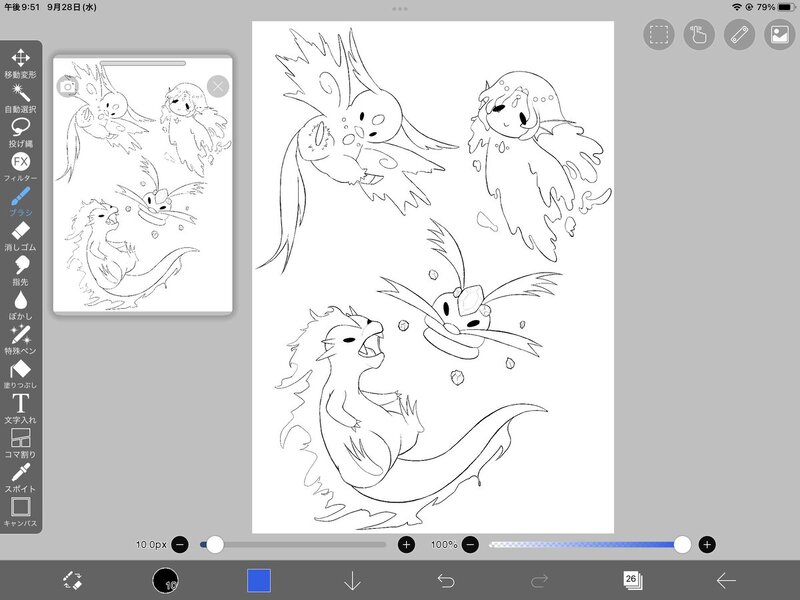
Task: Tap the reference window top drag handle
Action: (143, 63)
